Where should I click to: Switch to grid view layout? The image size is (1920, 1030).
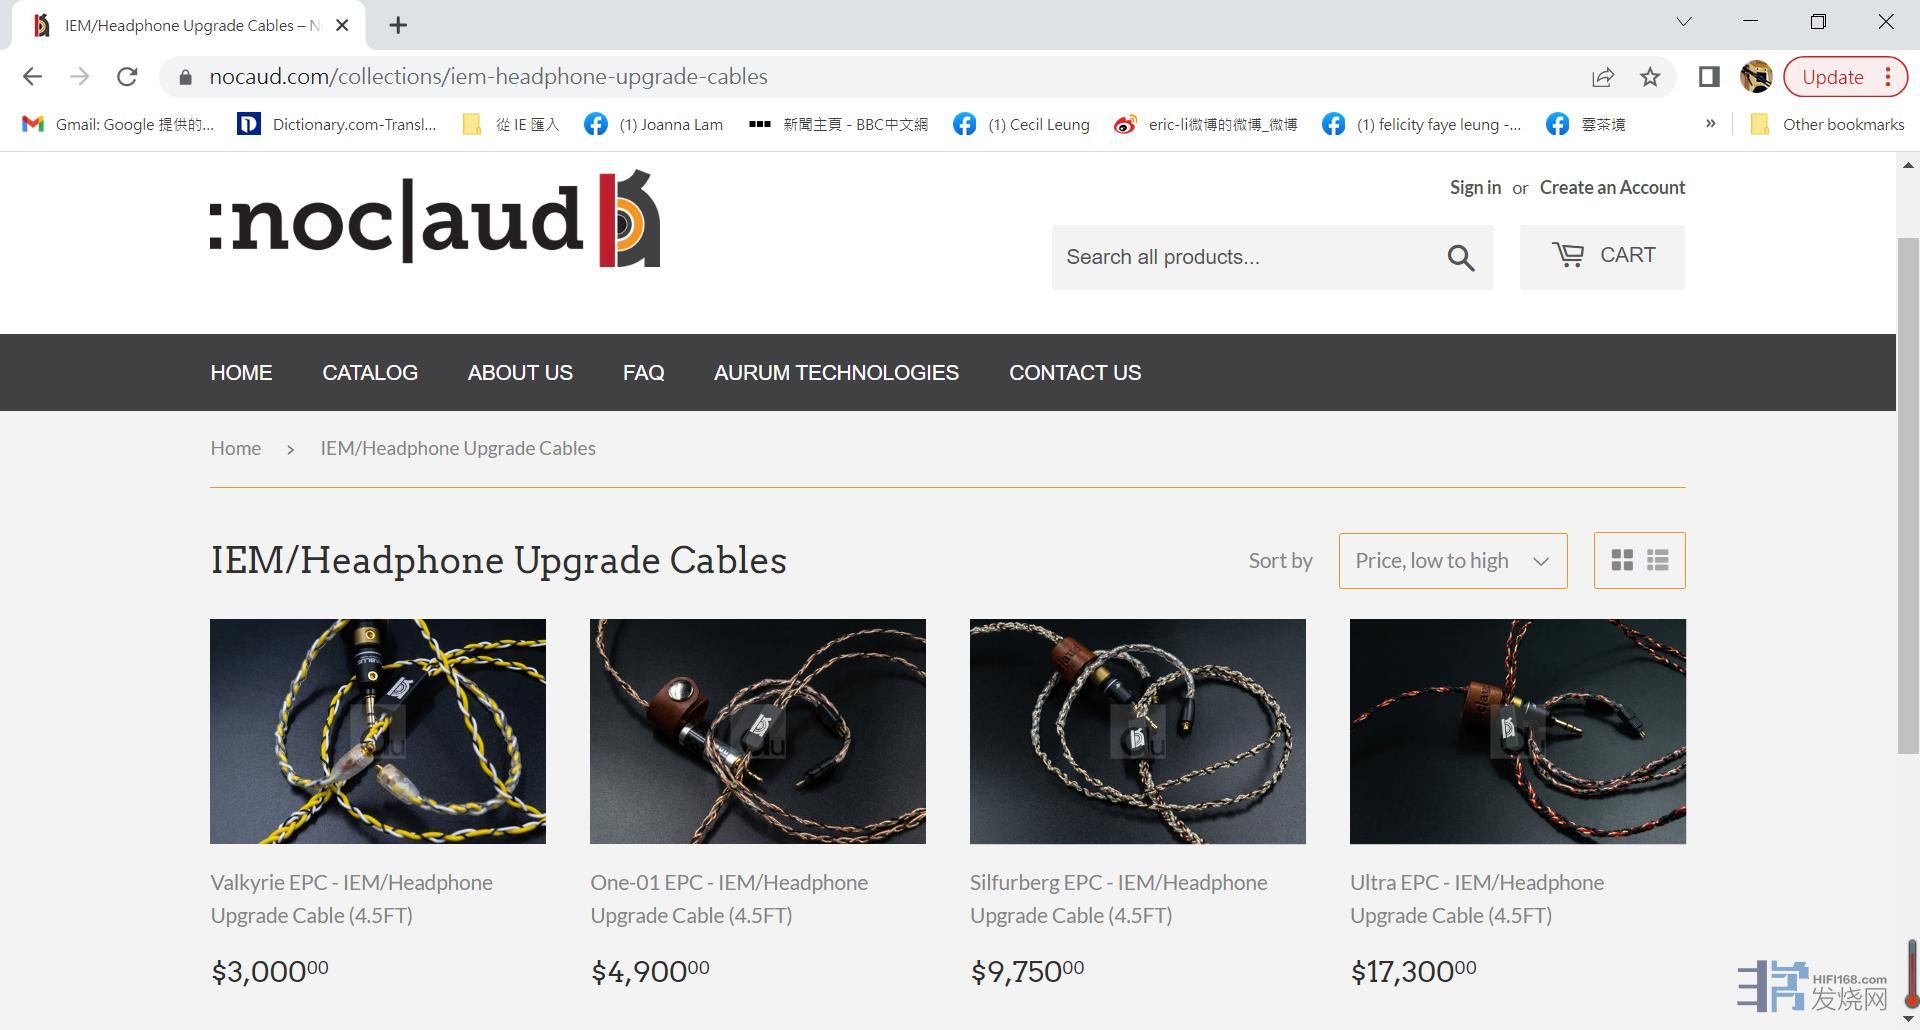click(x=1622, y=560)
